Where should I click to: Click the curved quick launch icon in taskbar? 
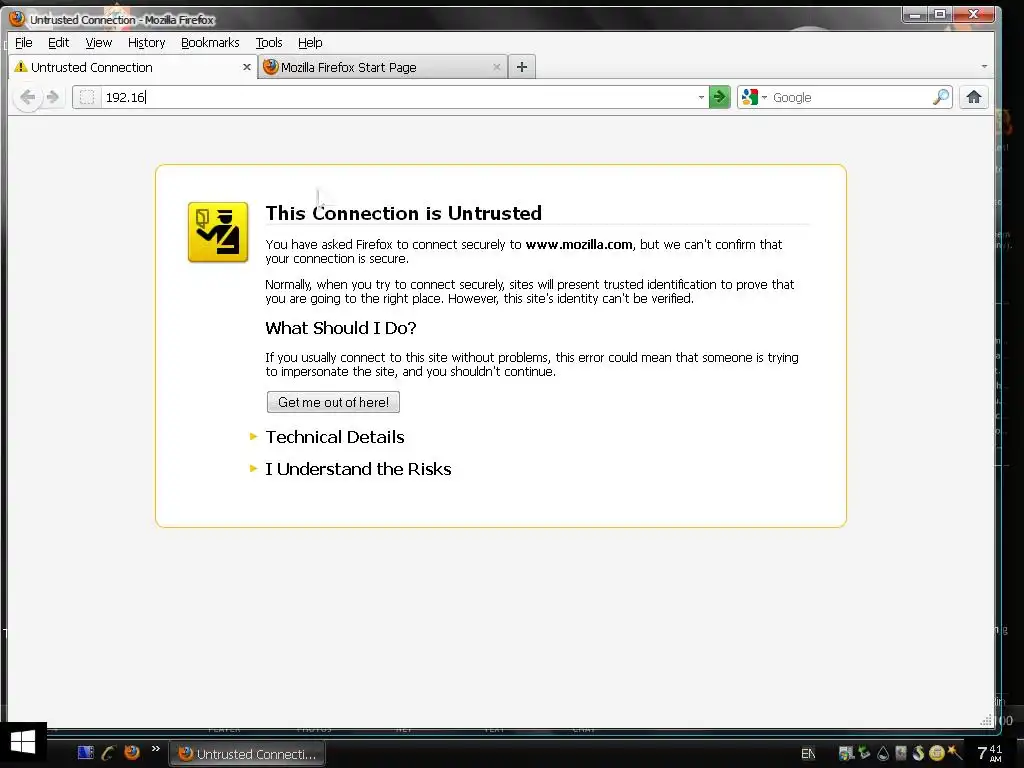108,752
